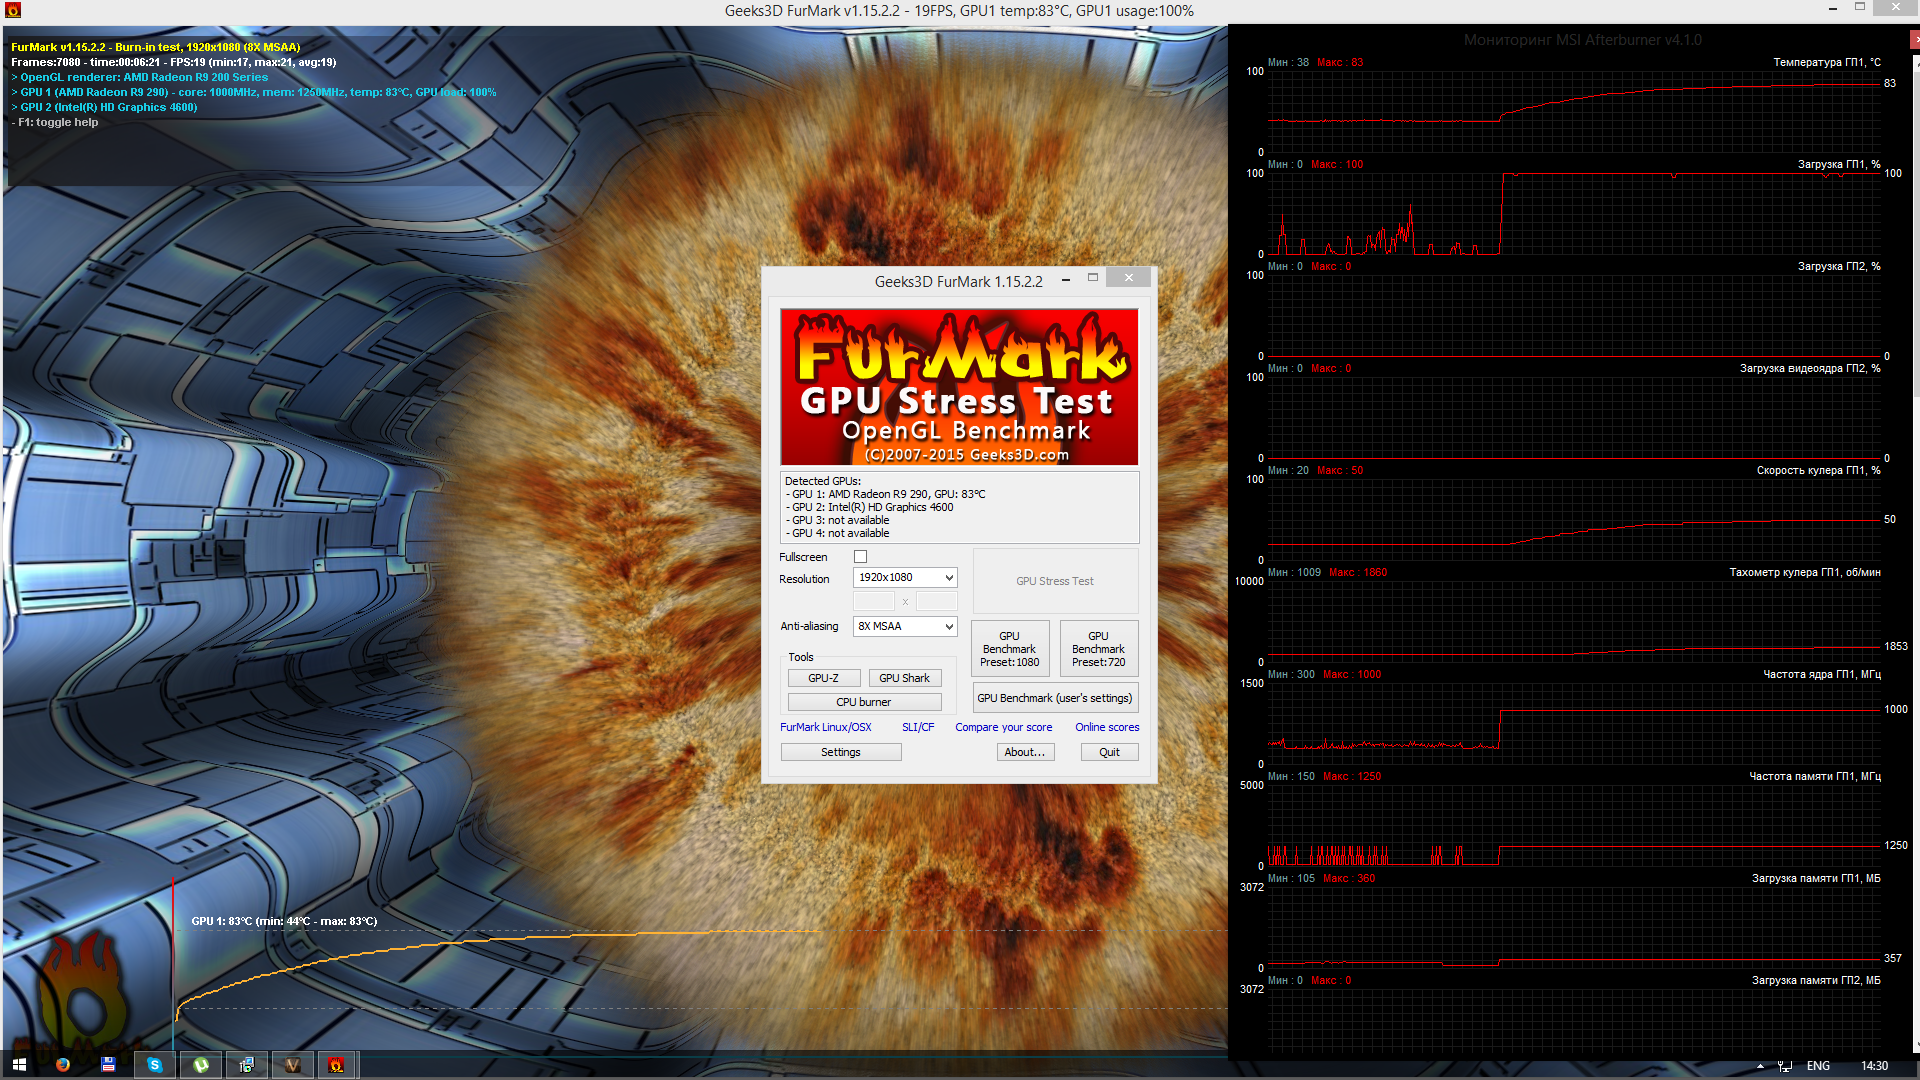The height and width of the screenshot is (1080, 1920).
Task: Open the network tray icon
Action: click(1784, 1066)
